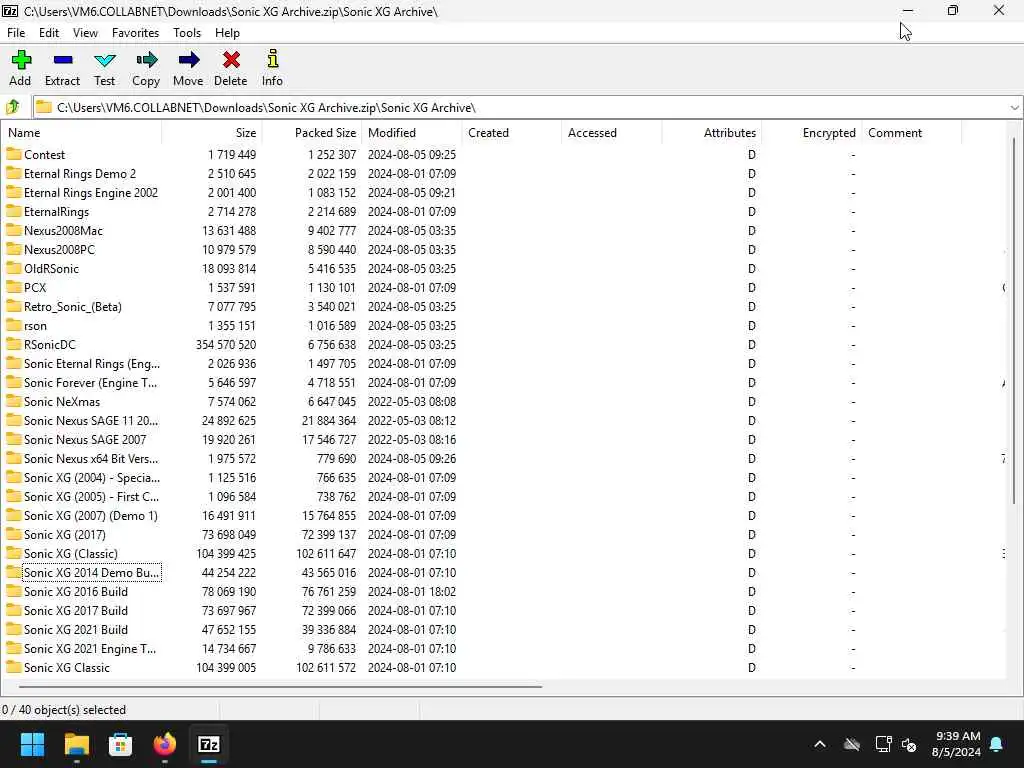This screenshot has height=768, width=1024.
Task: Click 7-Zip taskbar button
Action: pyautogui.click(x=209, y=744)
